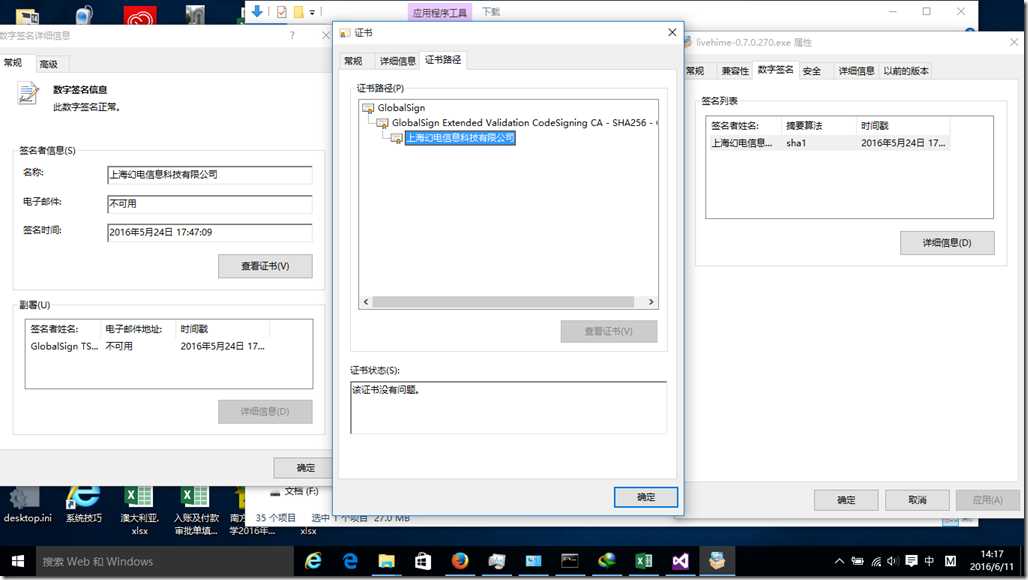Click the certificate icon beside highlighted leaf entry

pos(397,138)
